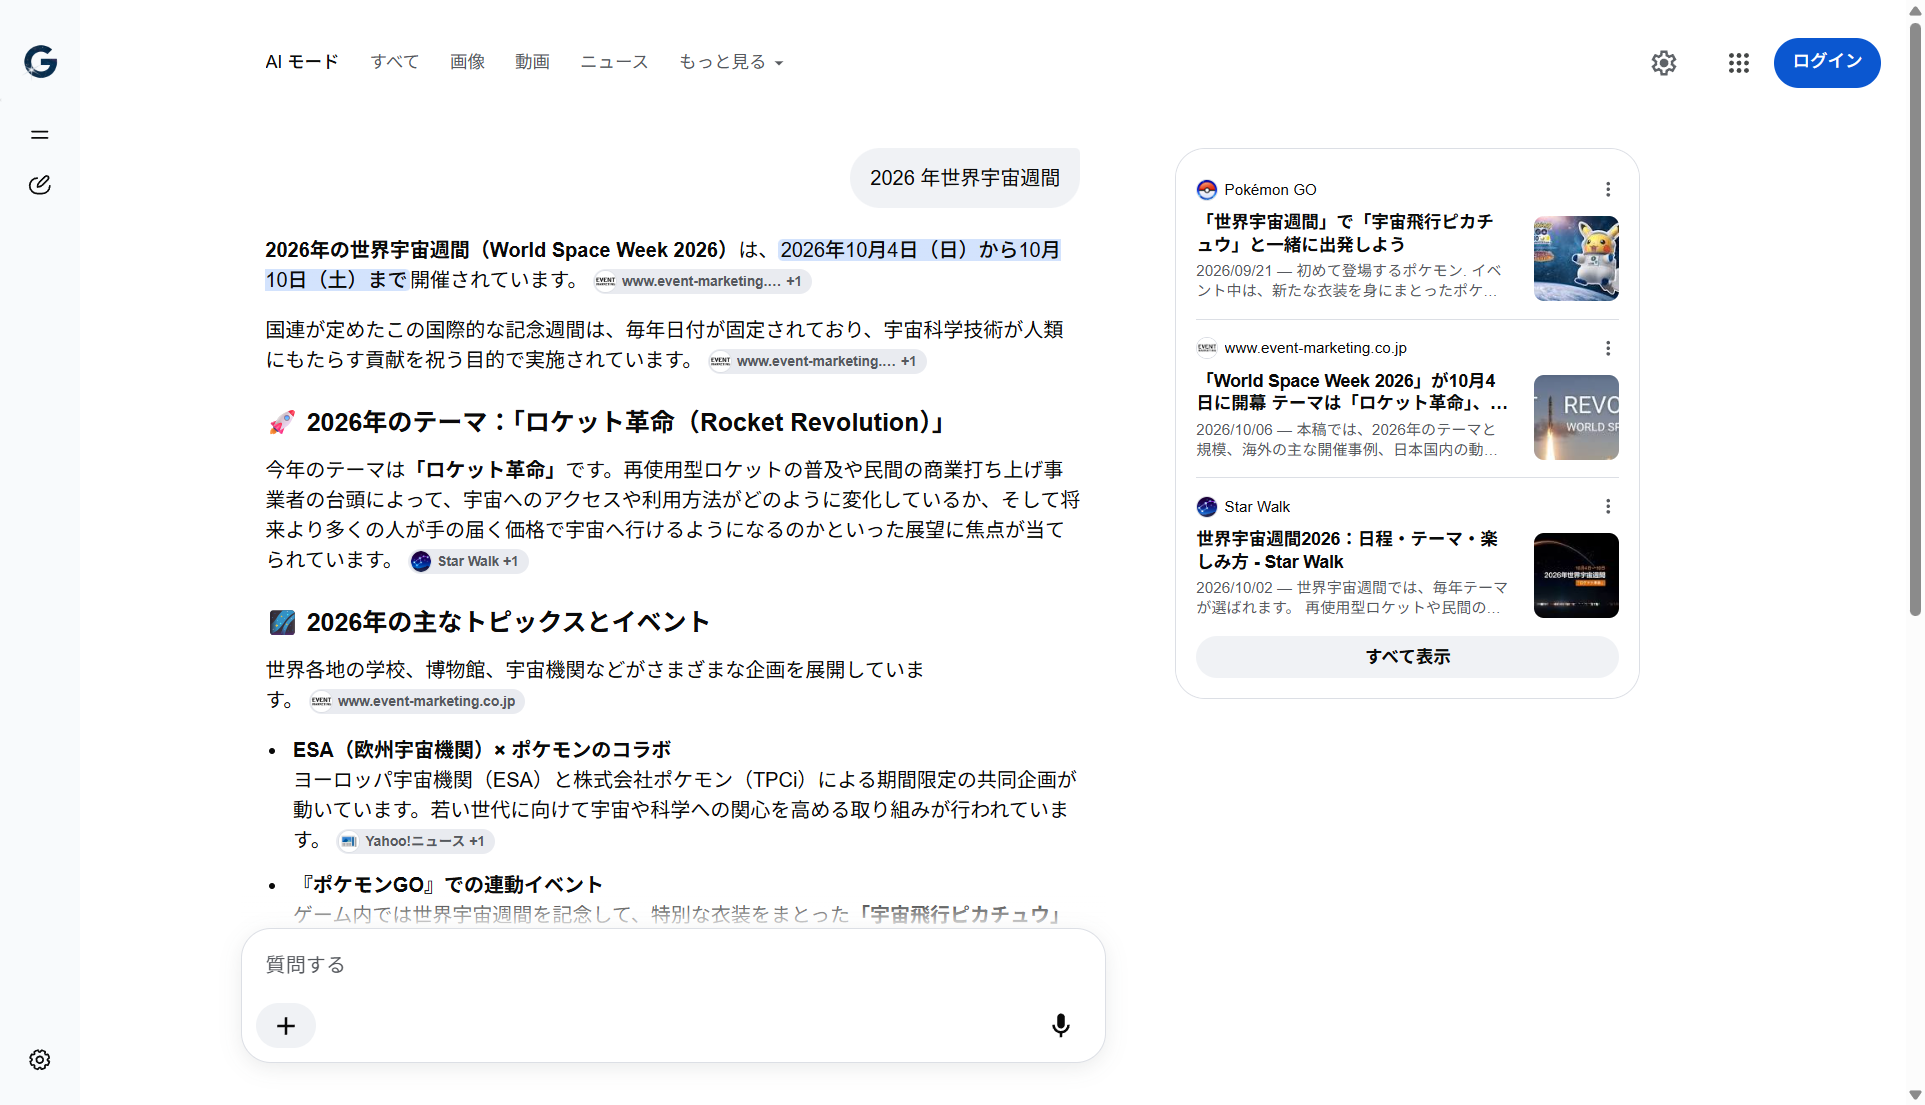Switch to the 画像 tab
Image resolution: width=1925 pixels, height=1105 pixels.
click(467, 62)
